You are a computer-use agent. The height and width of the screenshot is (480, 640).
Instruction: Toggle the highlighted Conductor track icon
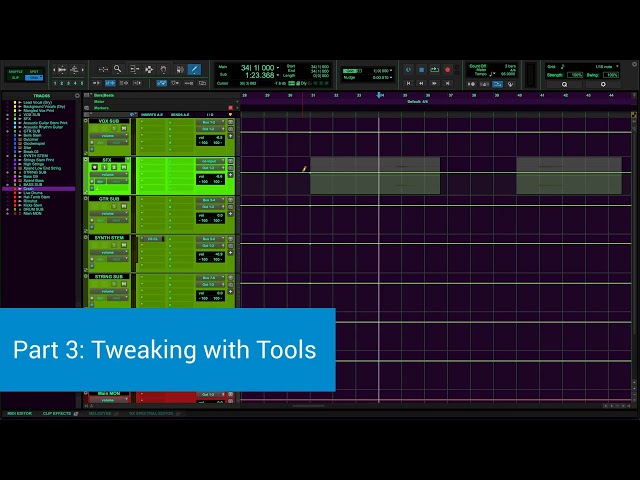coord(497,84)
